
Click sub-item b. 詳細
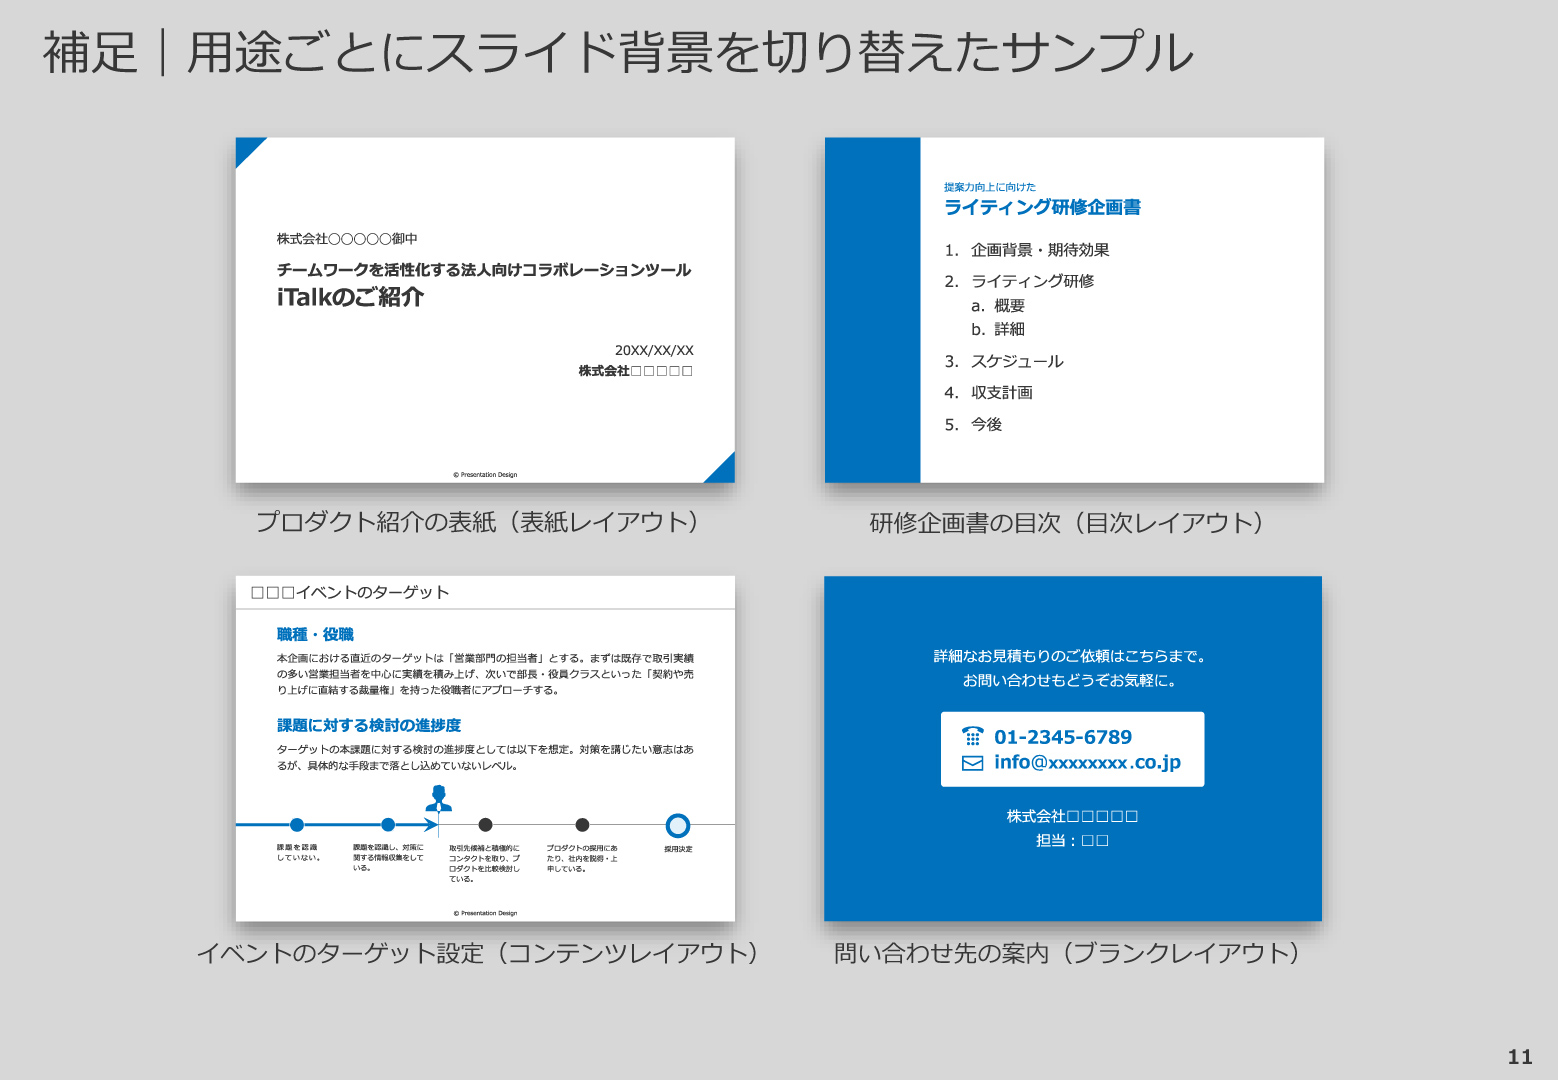(x=998, y=329)
